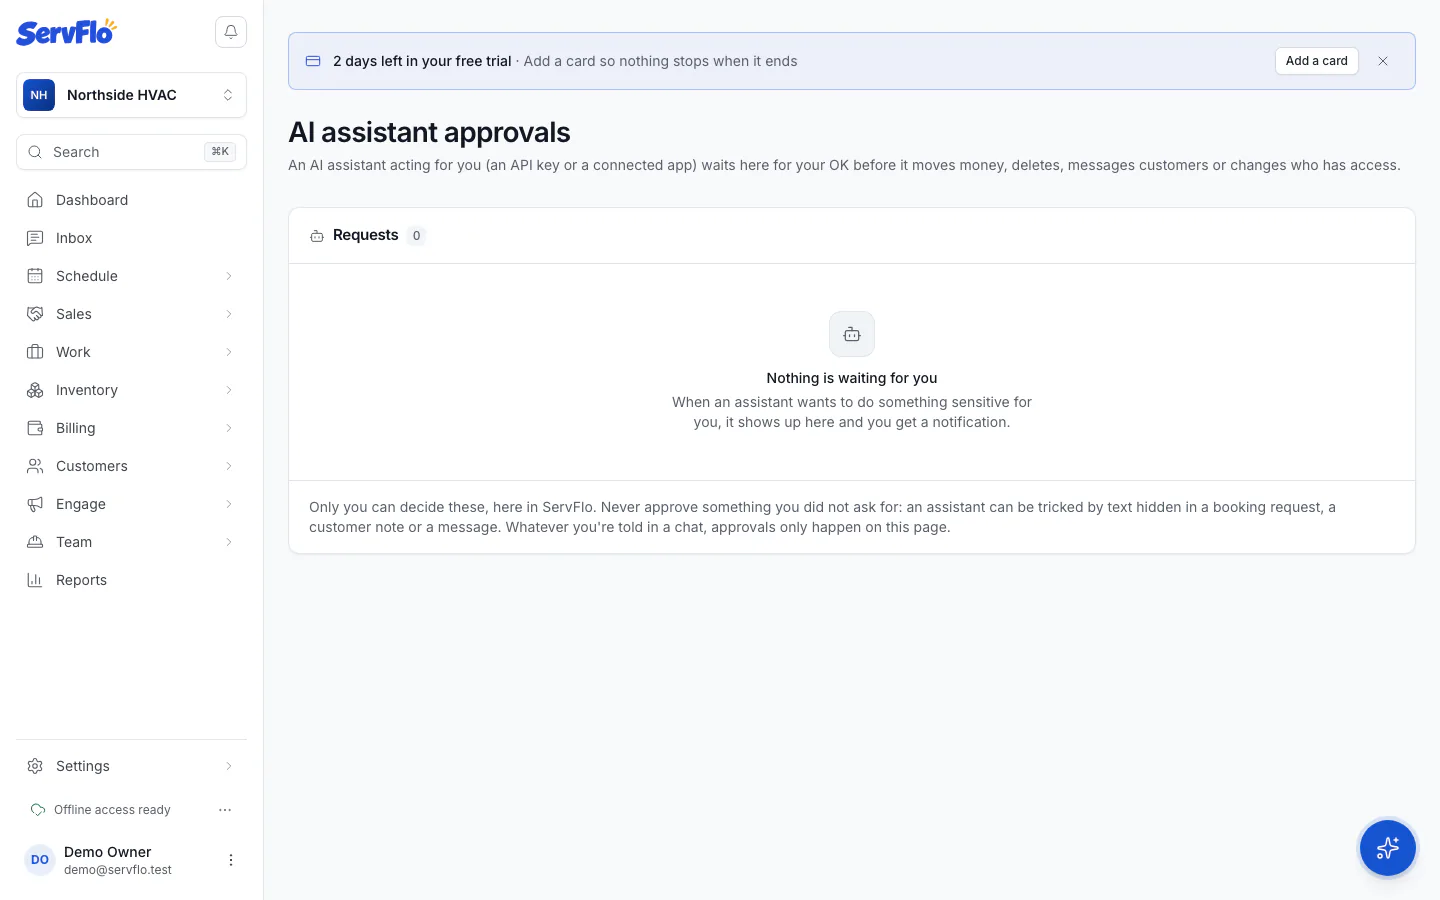The image size is (1440, 900).
Task: Click the Requests panel heading
Action: [365, 235]
